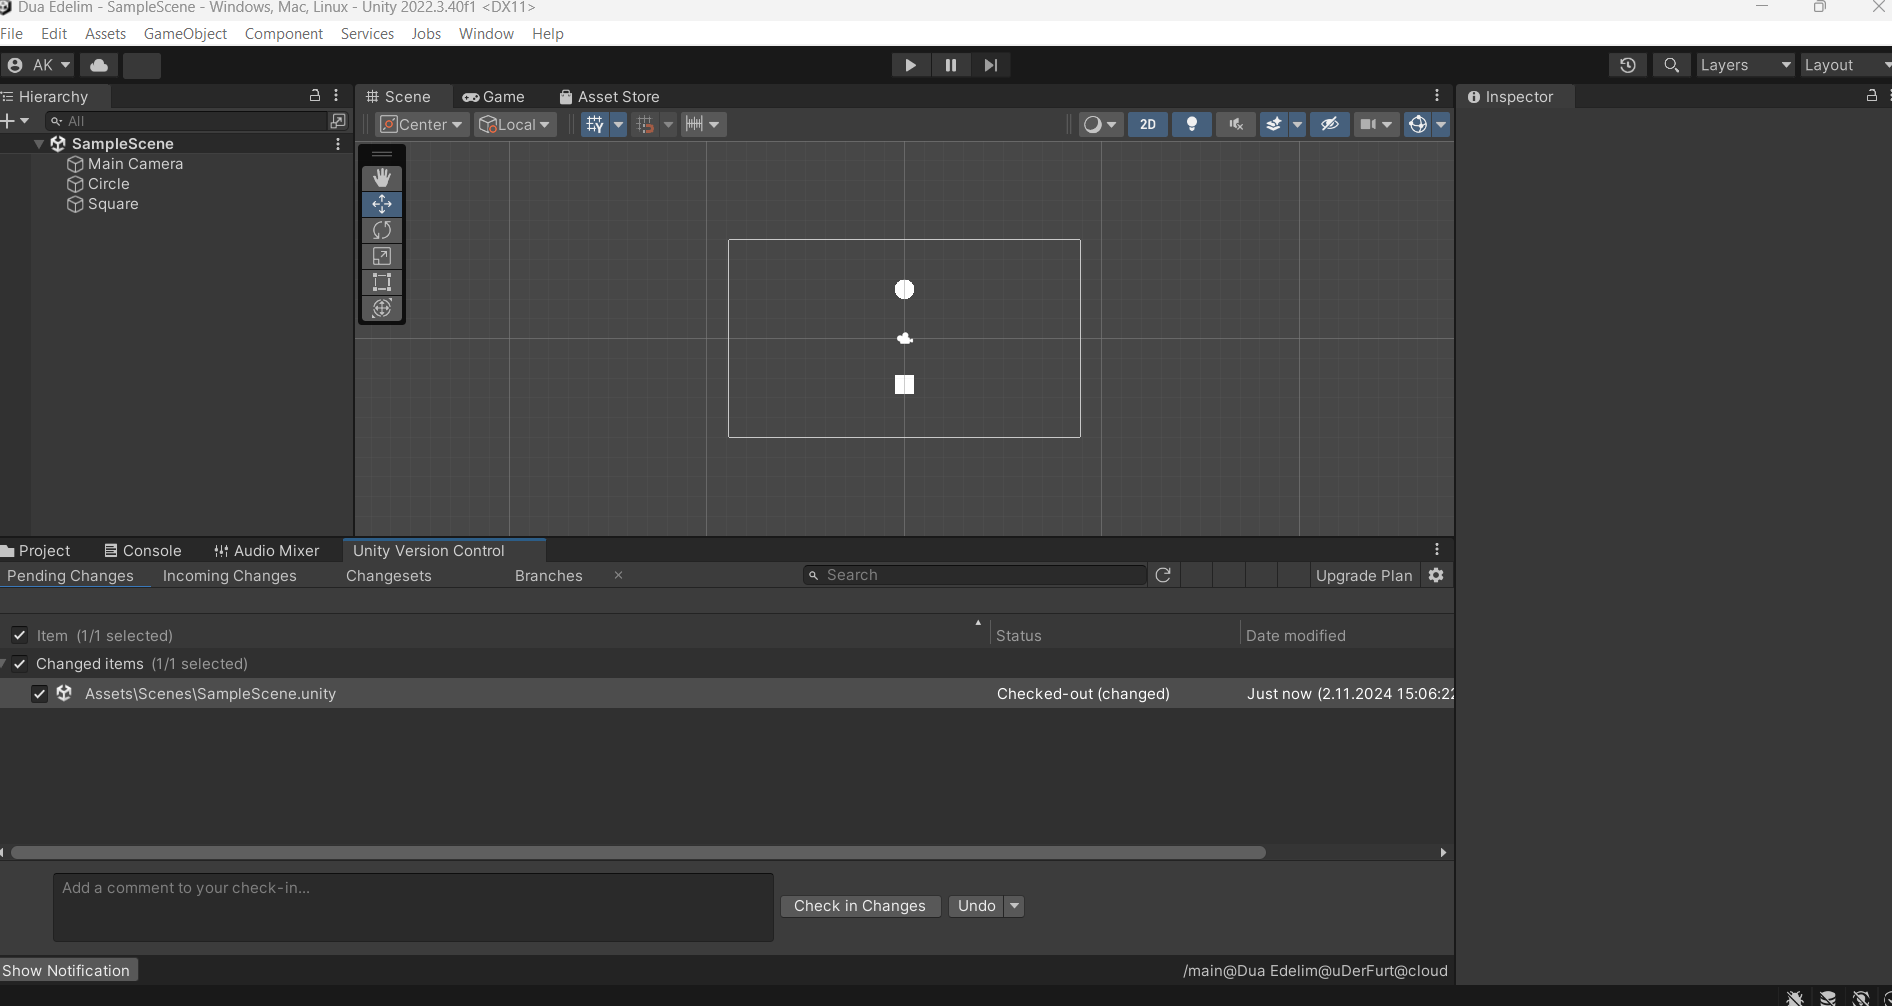Click the Upgrade Plan button
Image resolution: width=1892 pixels, height=1006 pixels.
[1364, 575]
